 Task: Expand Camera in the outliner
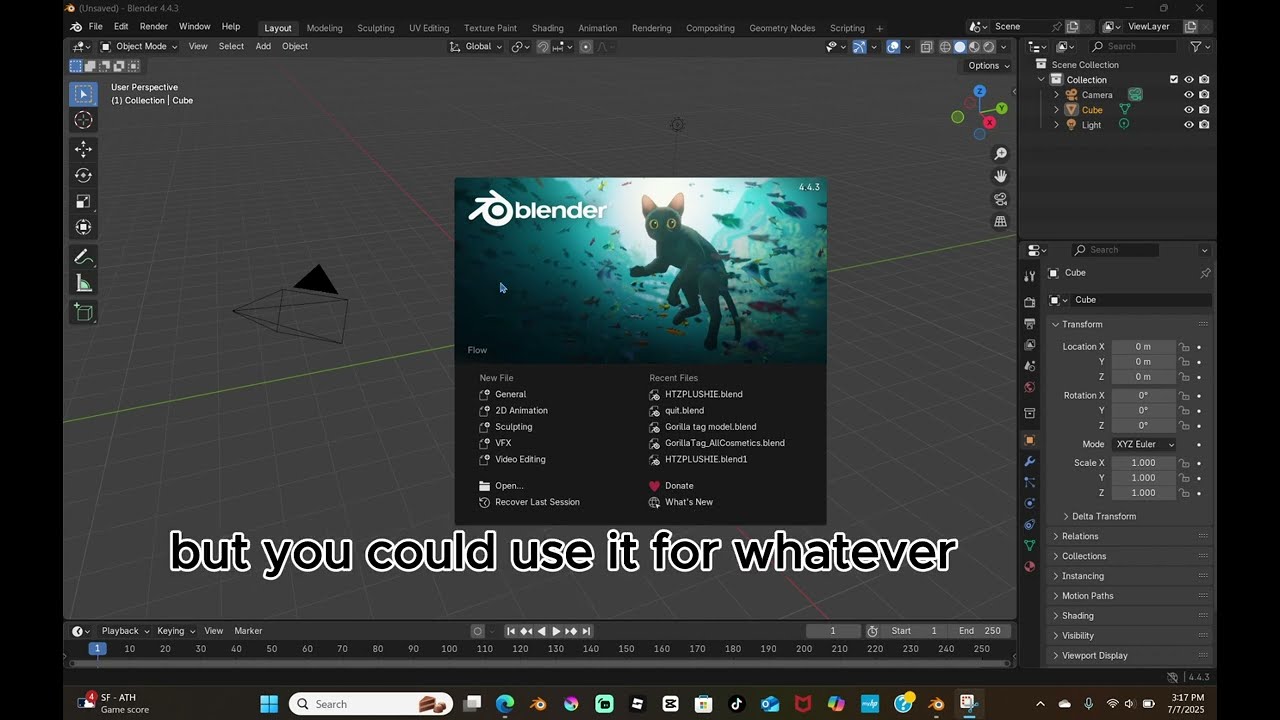click(1056, 95)
